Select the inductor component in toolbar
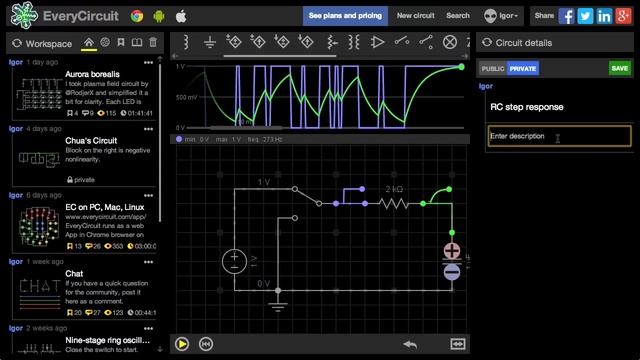 point(186,42)
